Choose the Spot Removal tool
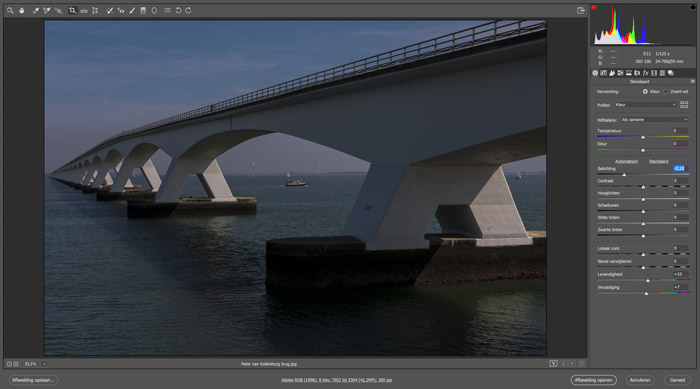Screen dimensions: 700x389 click(x=109, y=10)
